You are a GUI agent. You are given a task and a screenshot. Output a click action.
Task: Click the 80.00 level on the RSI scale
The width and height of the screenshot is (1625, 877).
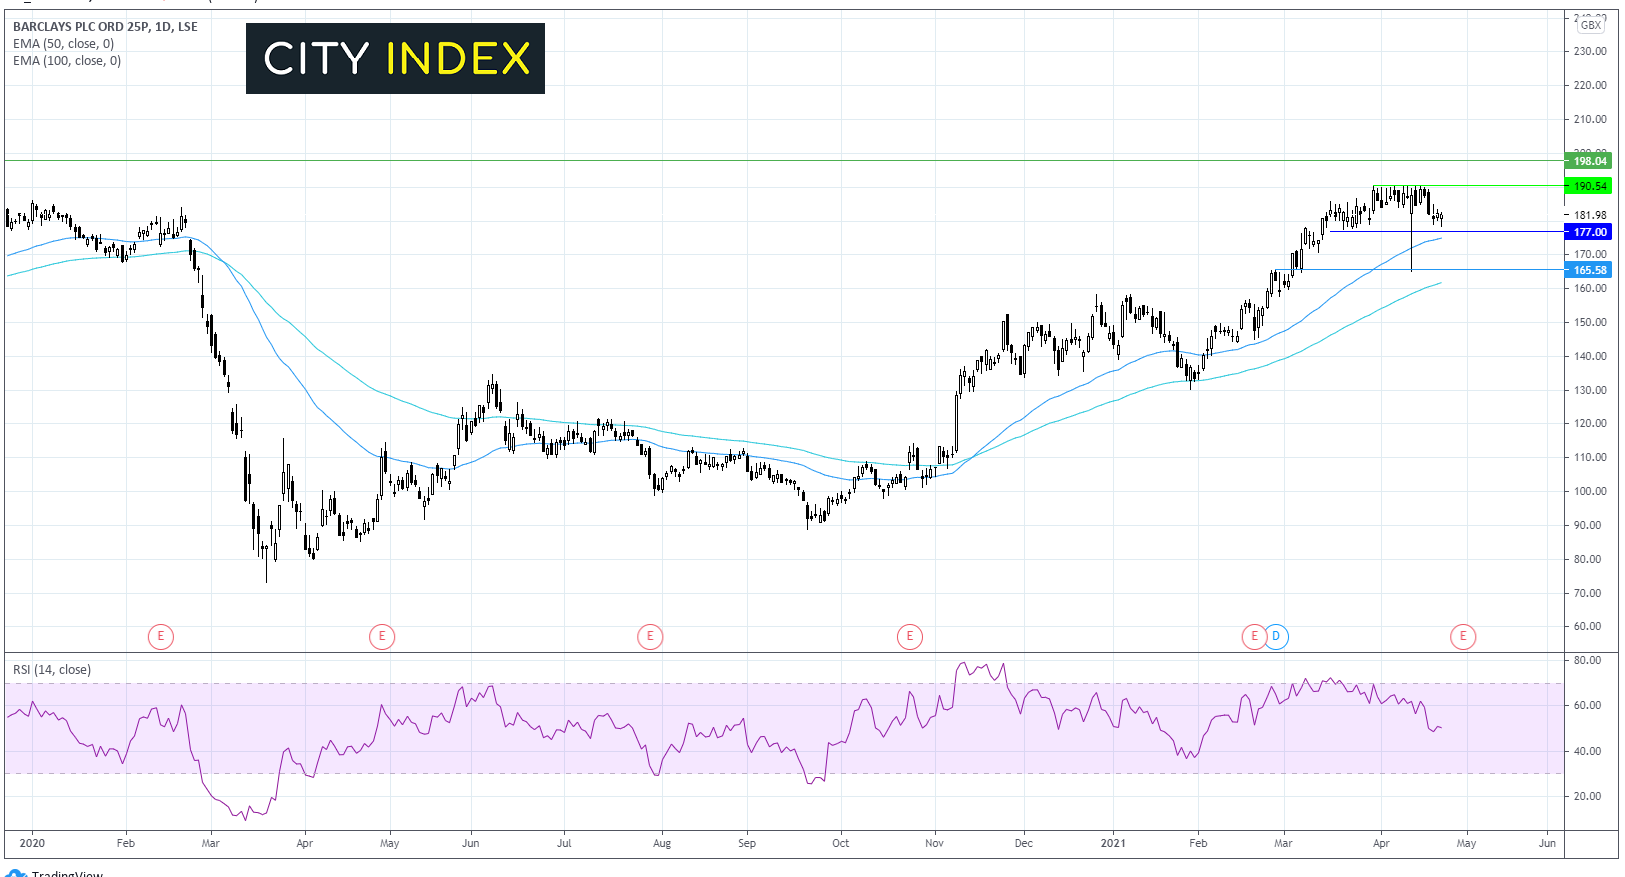tap(1588, 661)
